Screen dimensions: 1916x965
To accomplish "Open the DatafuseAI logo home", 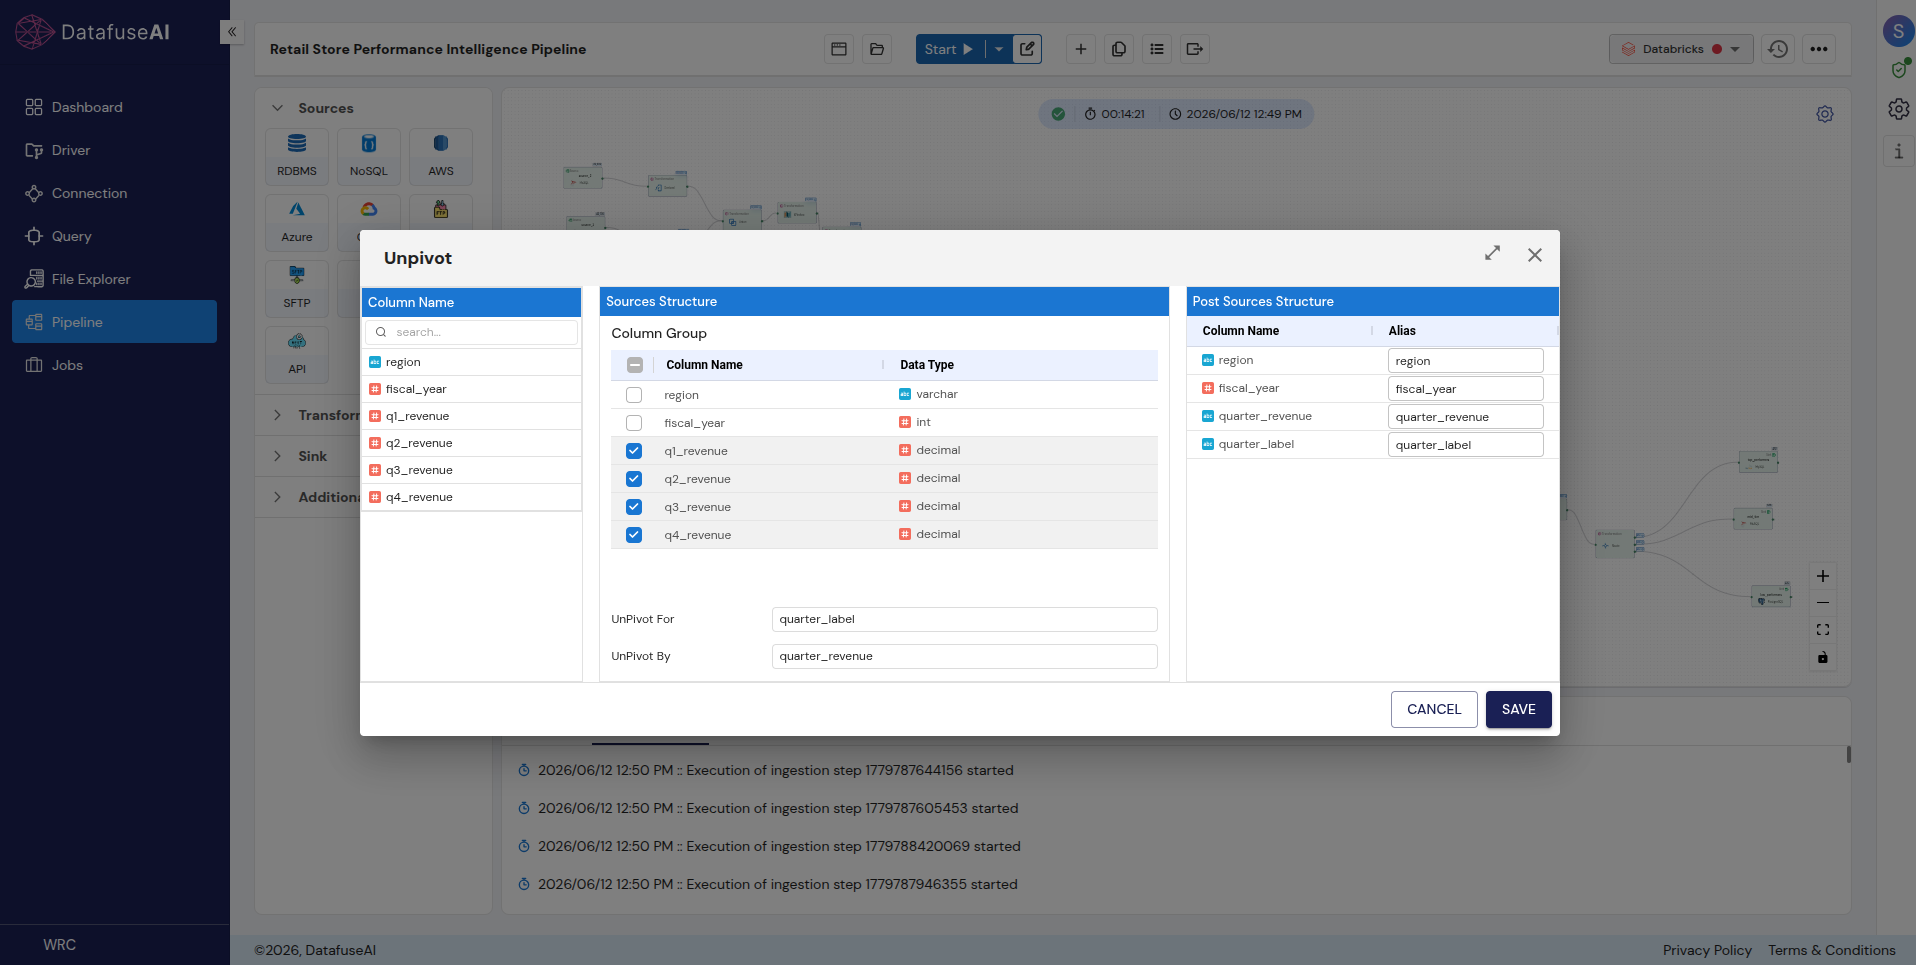I will [x=93, y=32].
